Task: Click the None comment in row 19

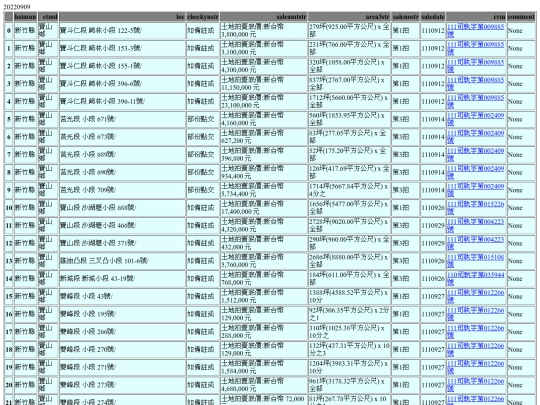Action: point(521,367)
